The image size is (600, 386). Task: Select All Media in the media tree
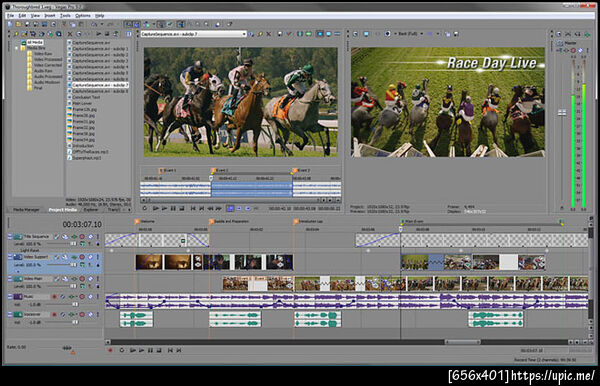click(x=34, y=42)
